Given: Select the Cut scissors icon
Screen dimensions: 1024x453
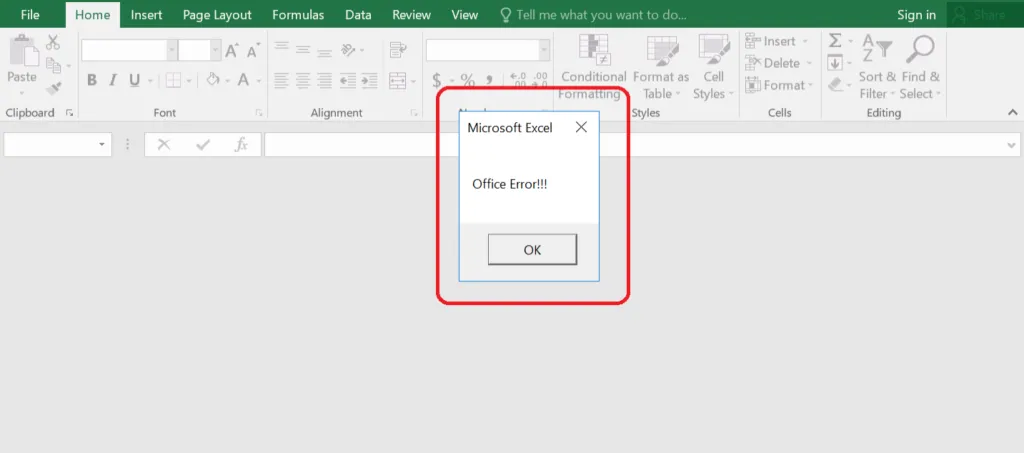Looking at the screenshot, I should coord(53,43).
